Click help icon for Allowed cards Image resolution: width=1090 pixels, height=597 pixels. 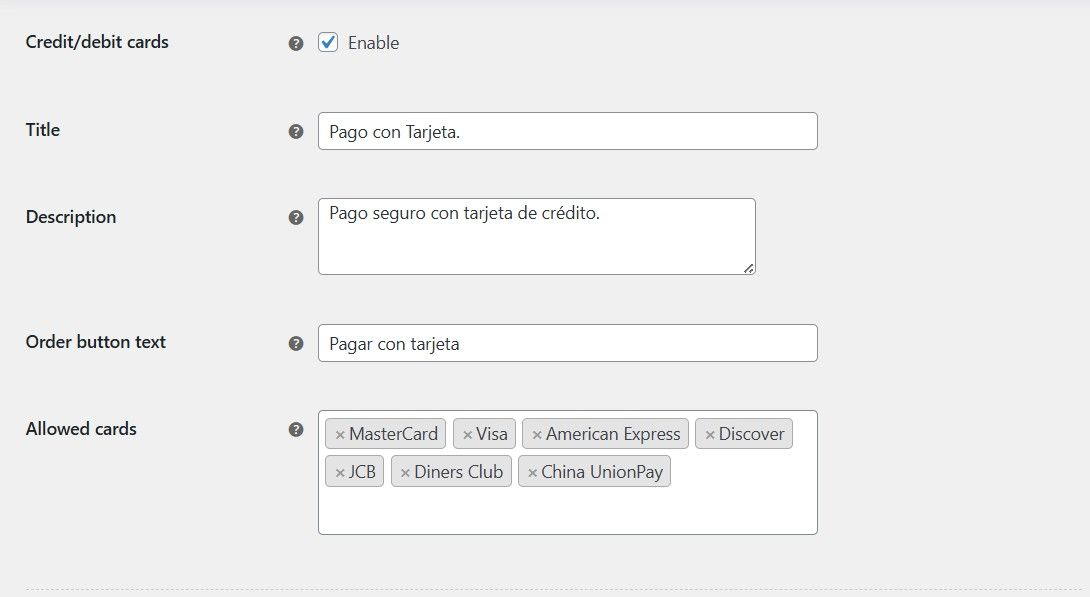296,430
